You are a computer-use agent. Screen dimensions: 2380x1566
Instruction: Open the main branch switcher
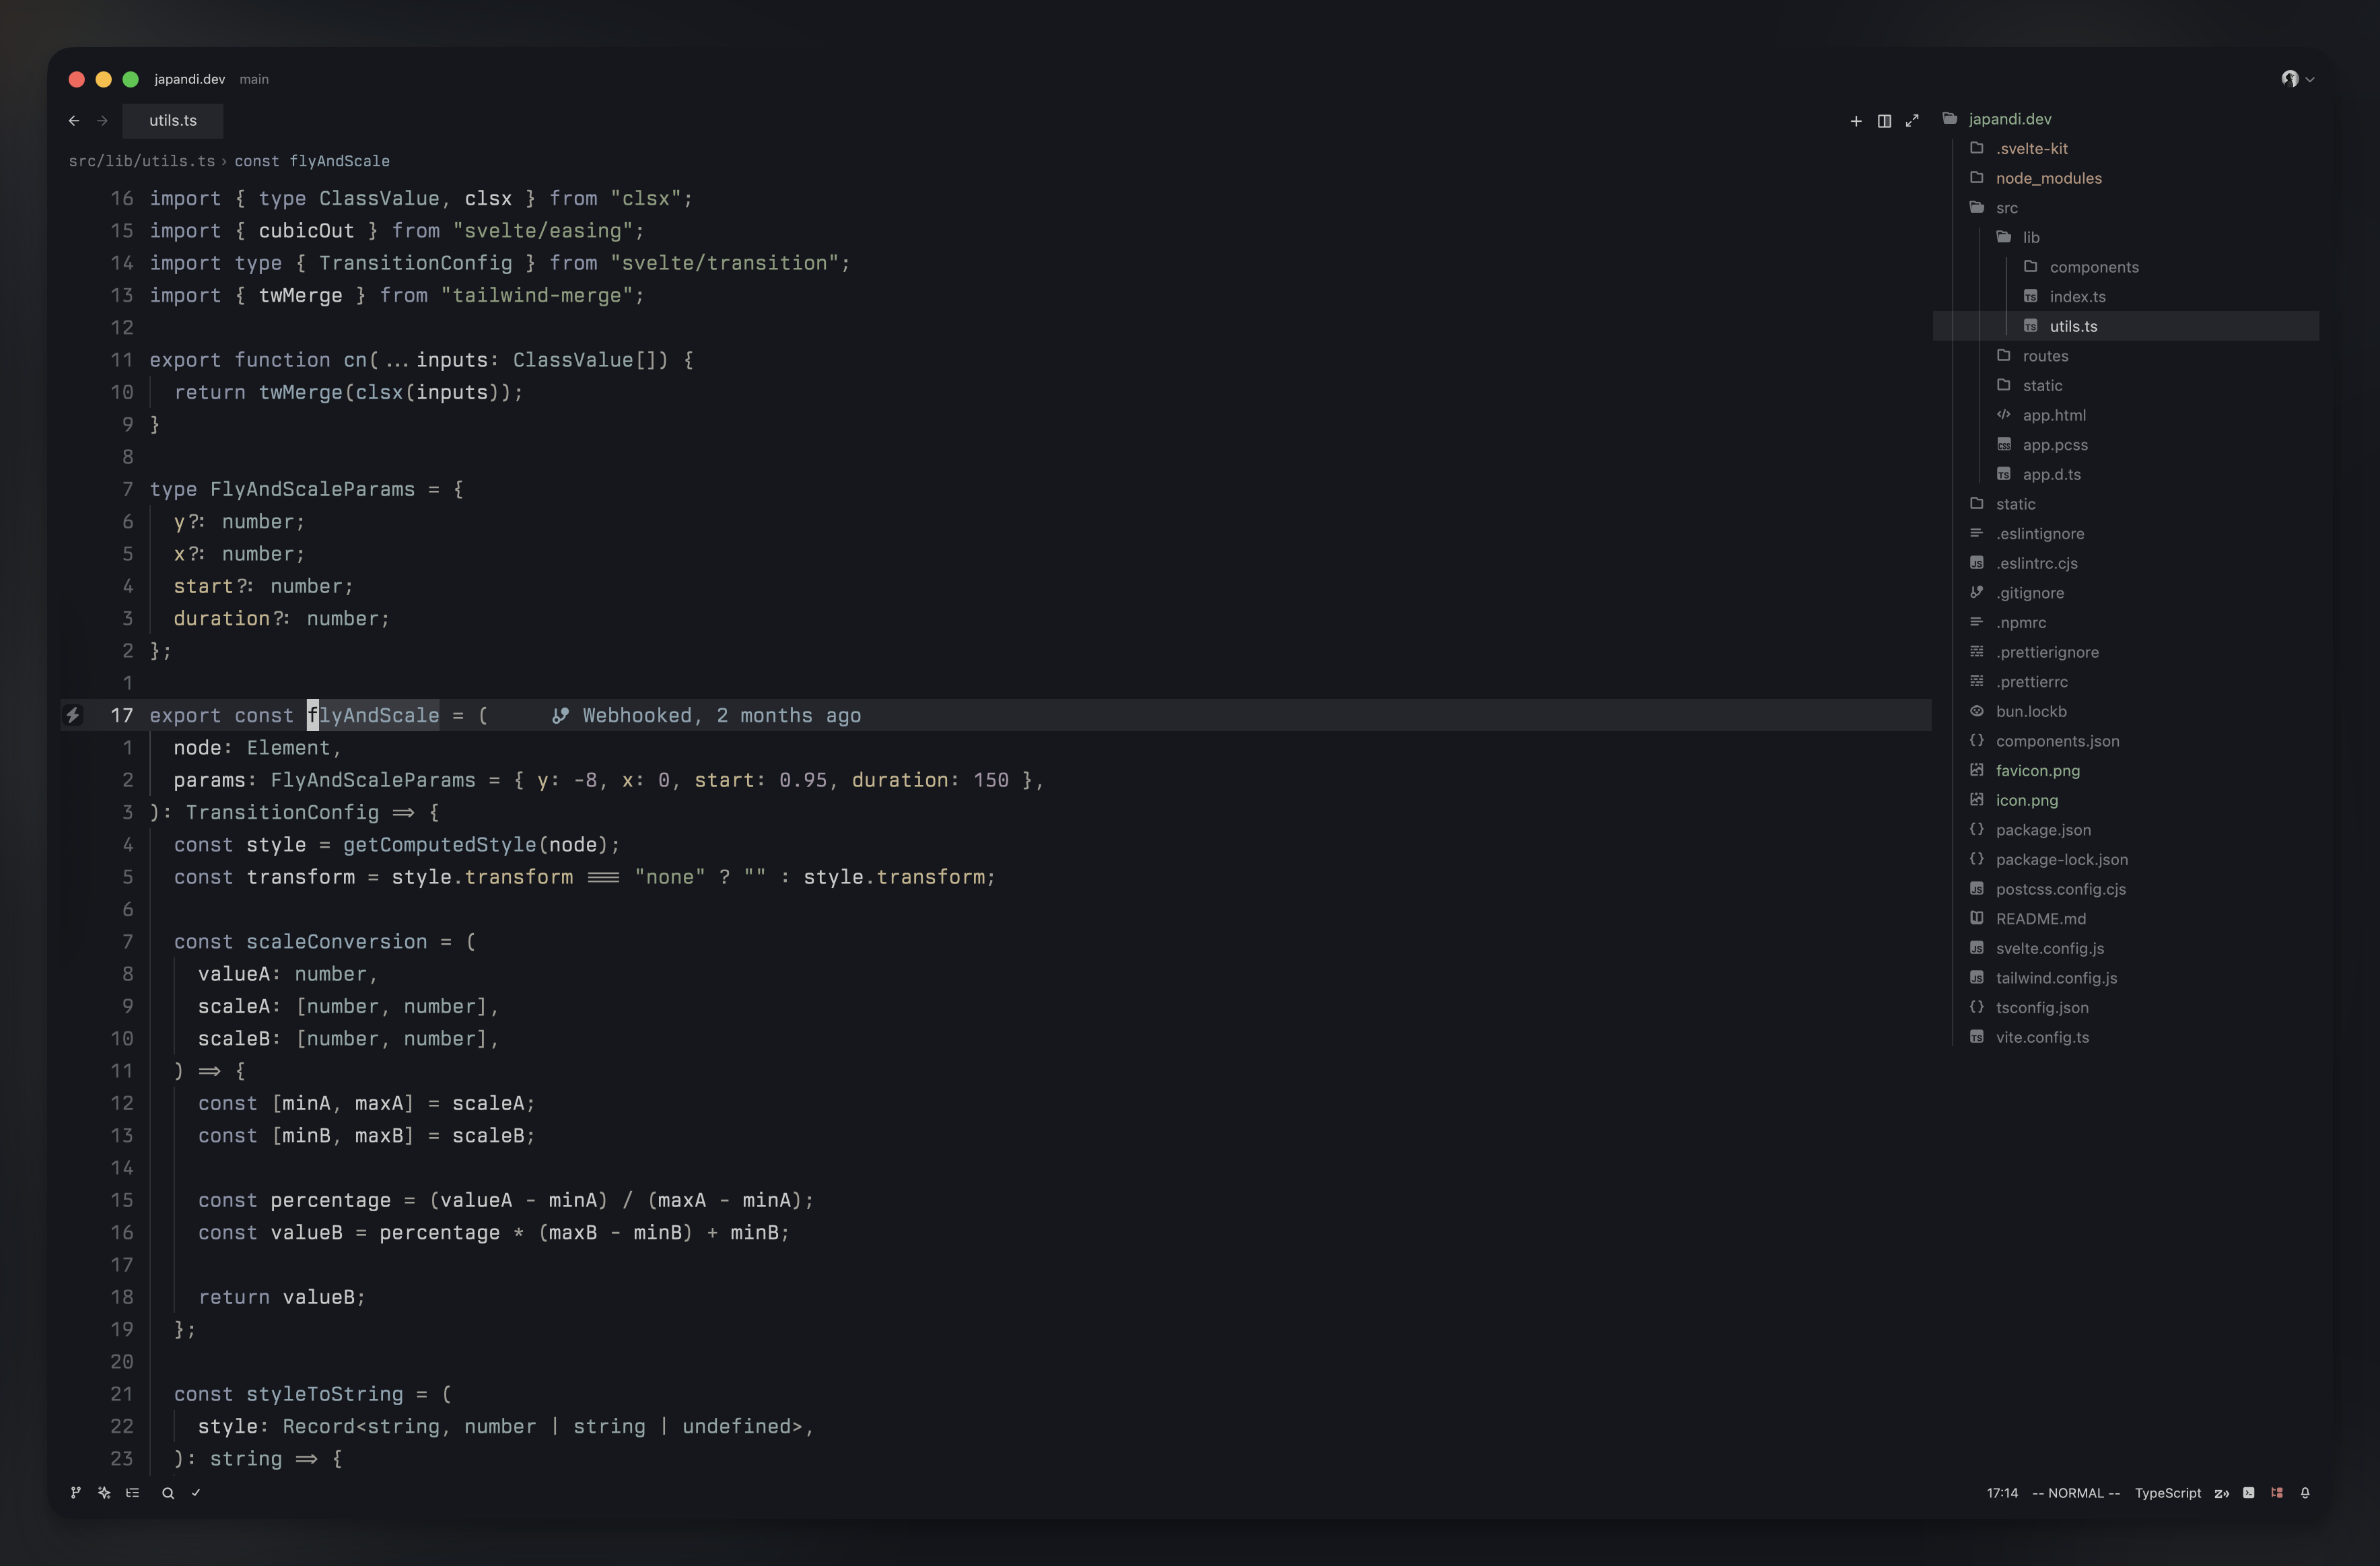254,79
